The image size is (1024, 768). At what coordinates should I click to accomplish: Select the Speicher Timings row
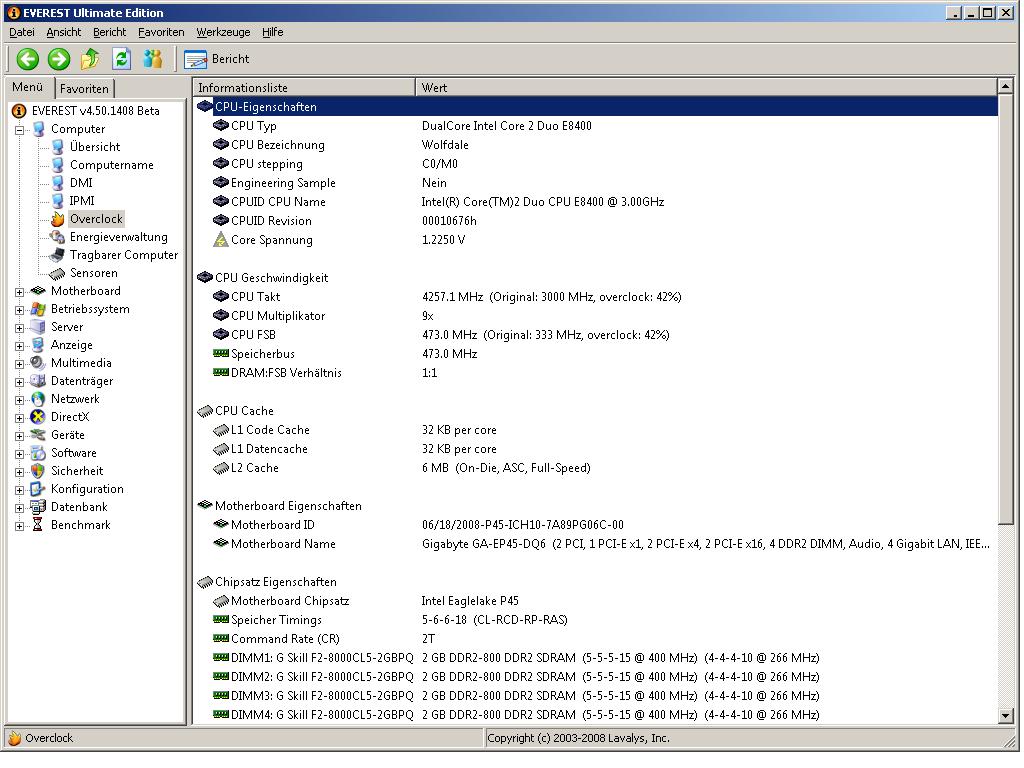tap(596, 620)
